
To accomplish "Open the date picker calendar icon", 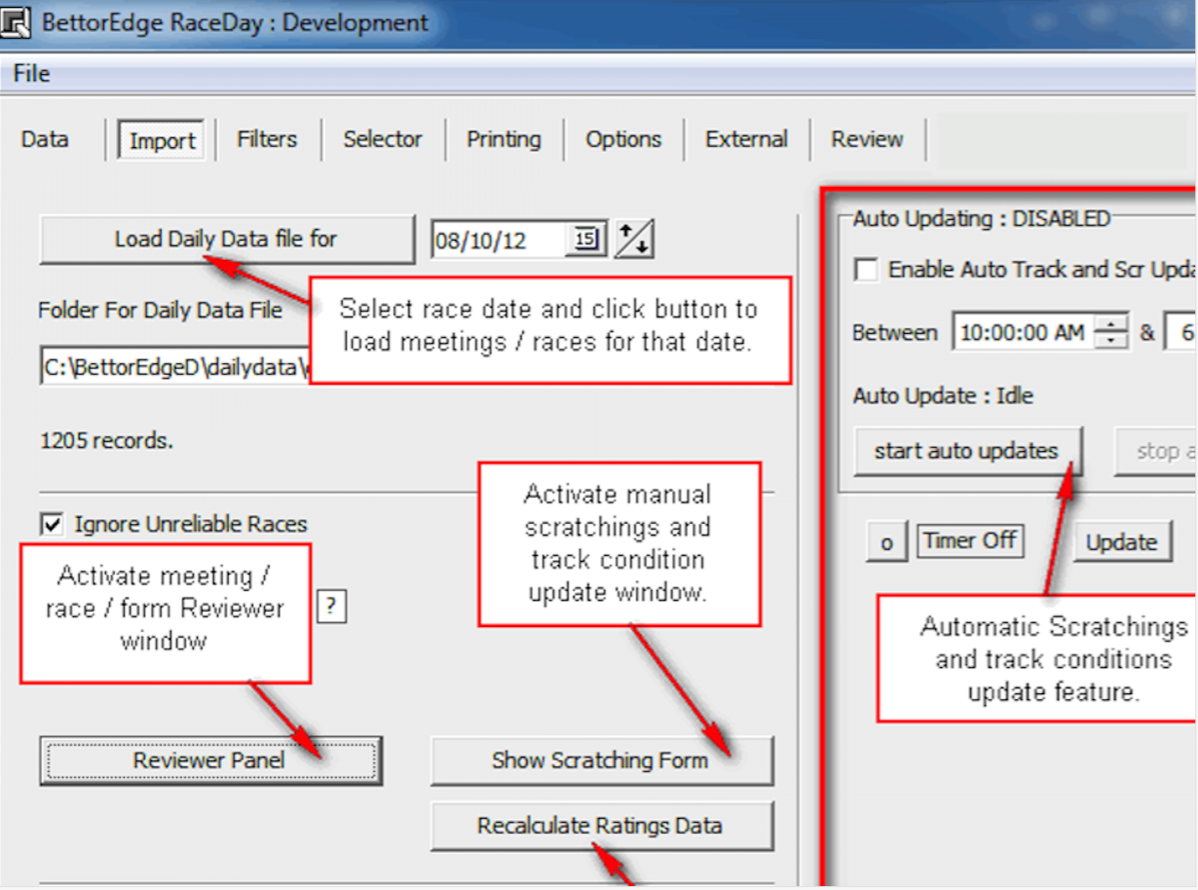I will [587, 240].
